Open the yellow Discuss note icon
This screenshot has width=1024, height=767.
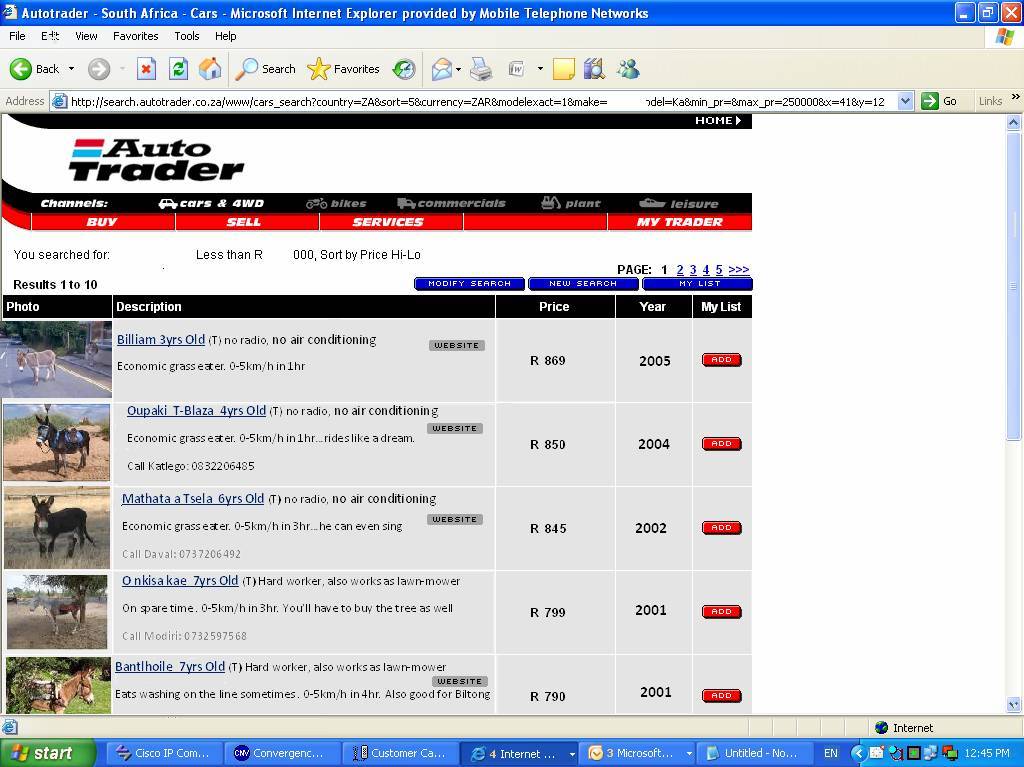(x=564, y=69)
